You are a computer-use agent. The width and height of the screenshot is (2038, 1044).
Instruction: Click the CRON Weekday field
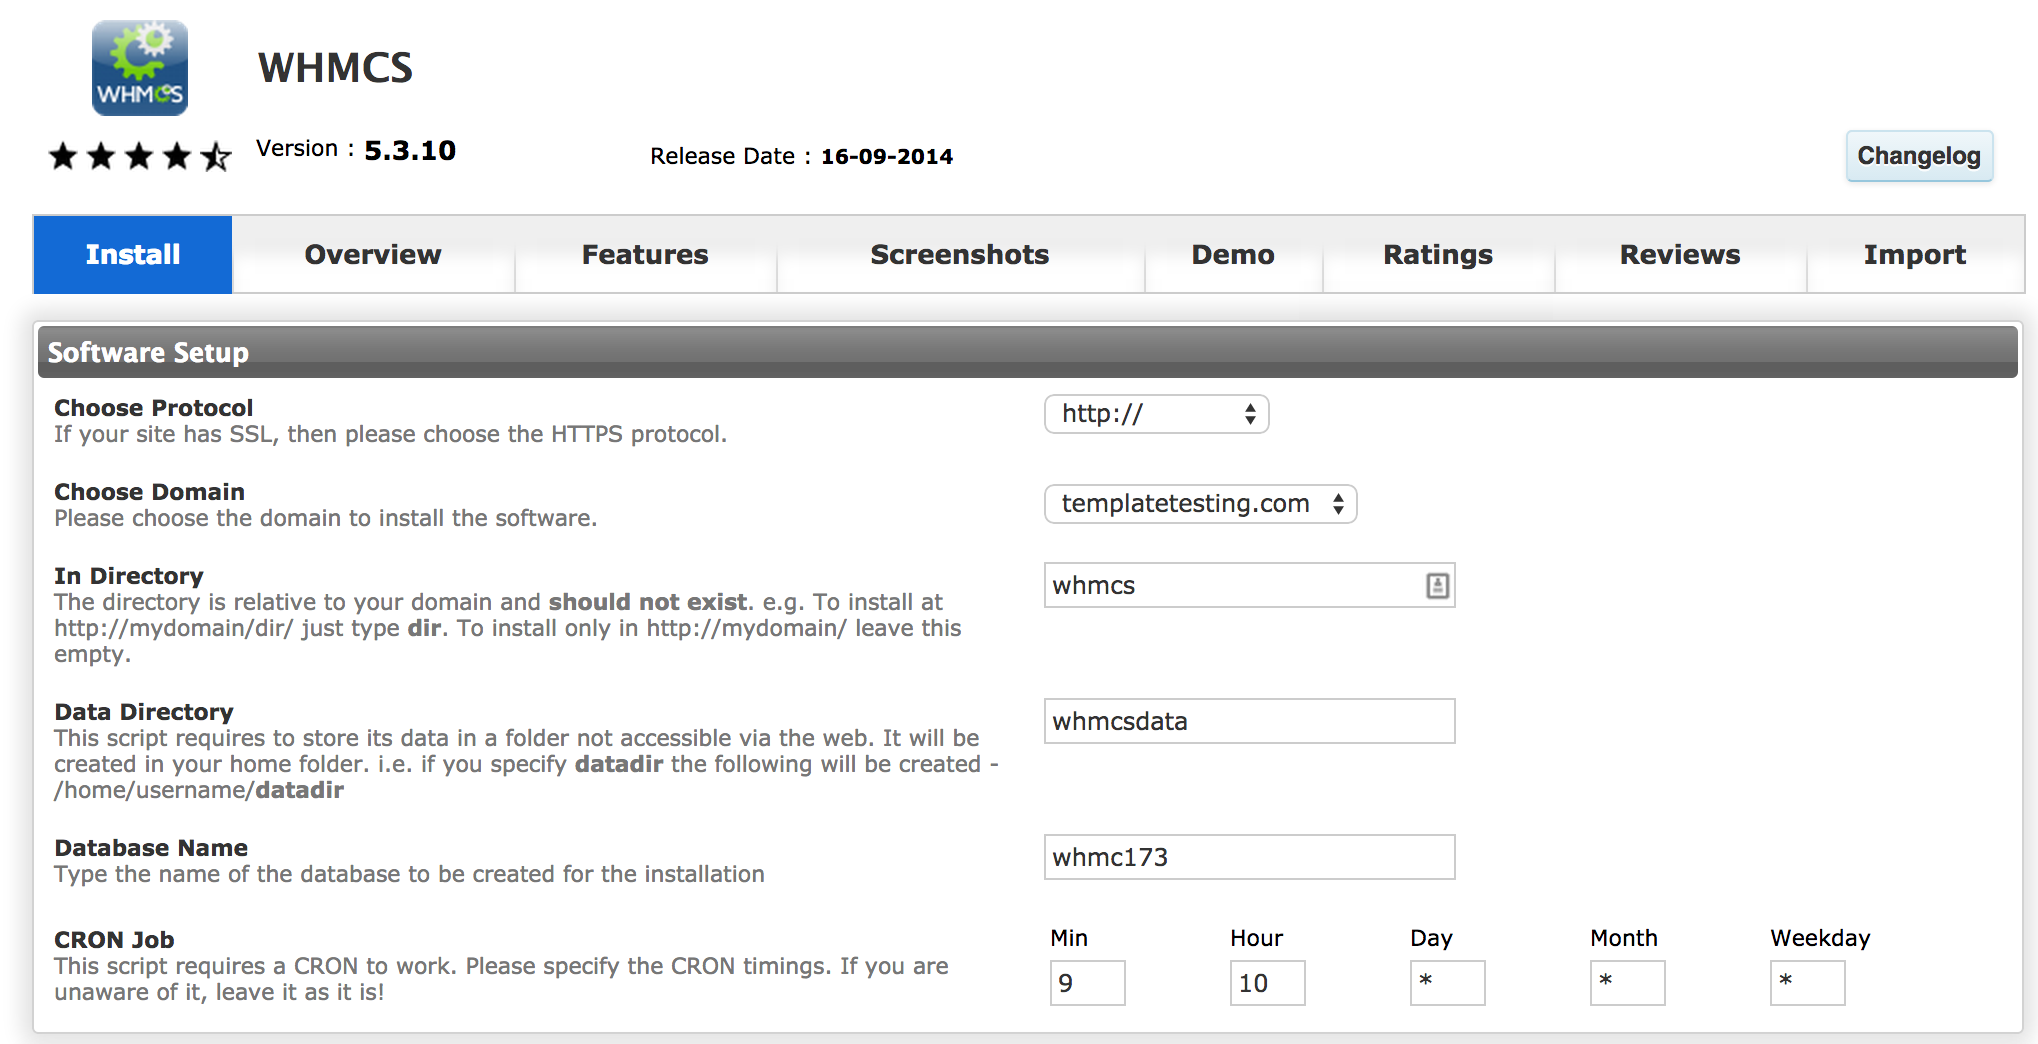coord(1807,983)
